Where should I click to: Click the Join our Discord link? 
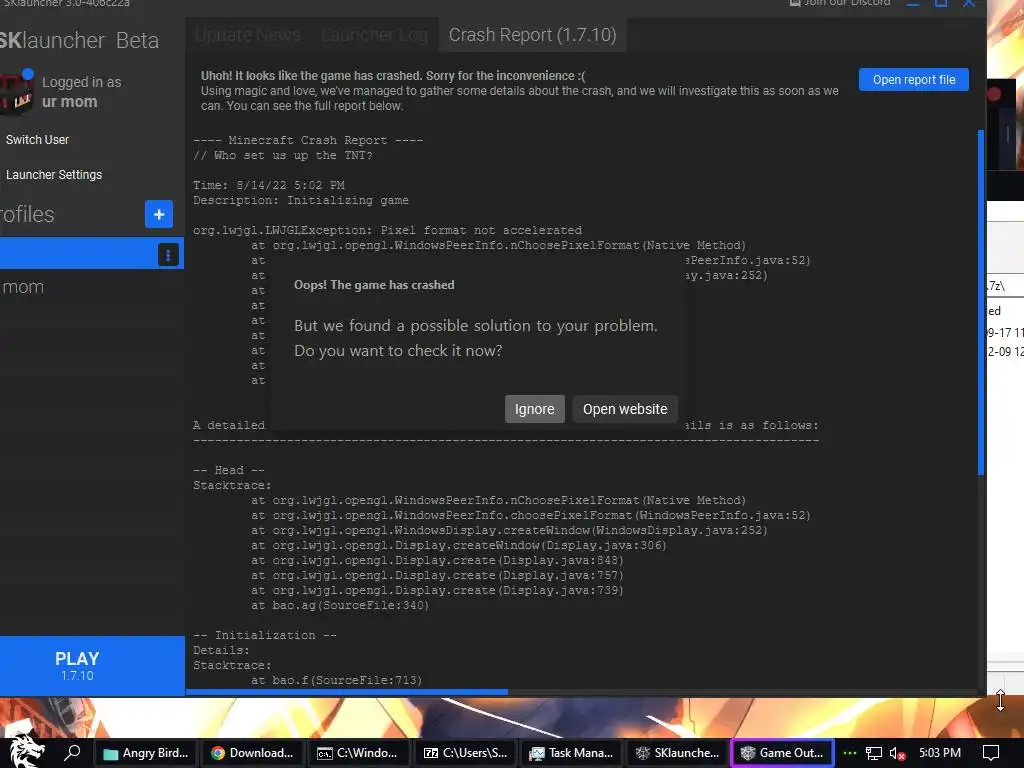click(840, 3)
